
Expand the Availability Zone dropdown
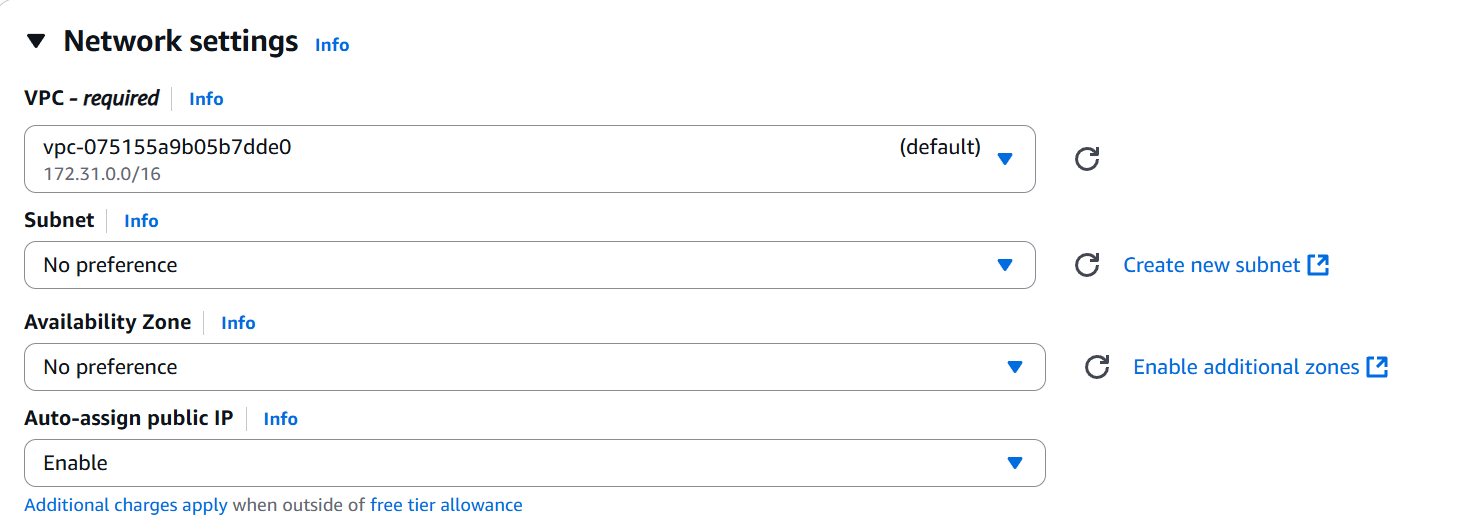point(534,367)
